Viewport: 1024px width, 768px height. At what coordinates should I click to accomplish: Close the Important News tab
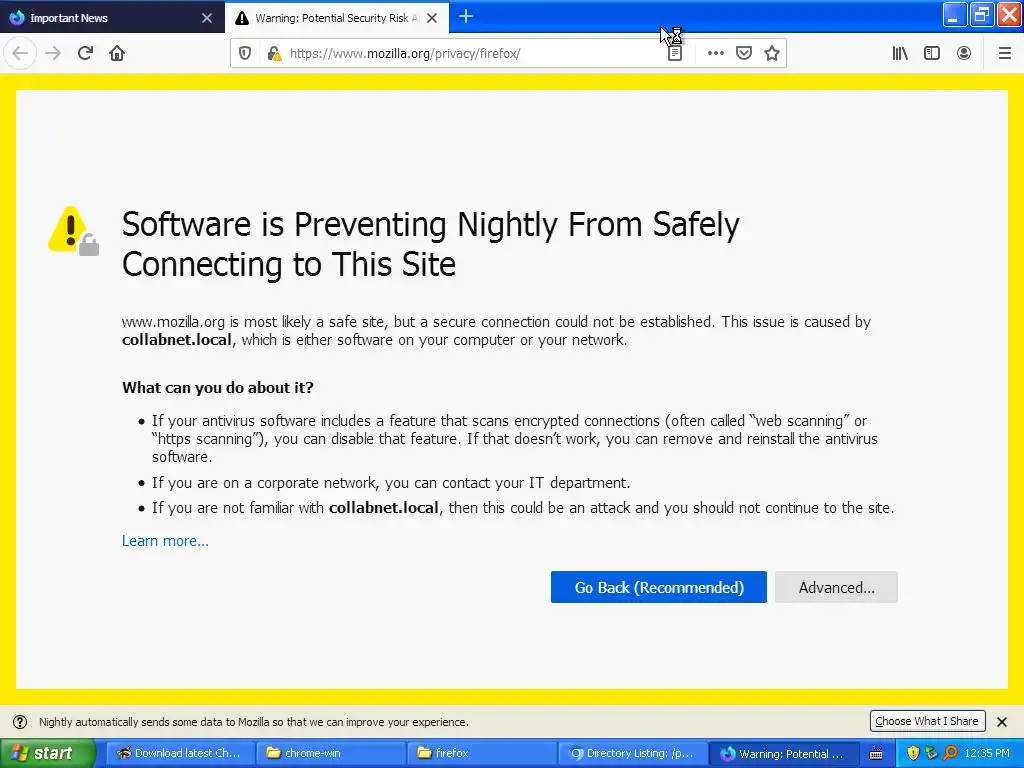tap(207, 18)
